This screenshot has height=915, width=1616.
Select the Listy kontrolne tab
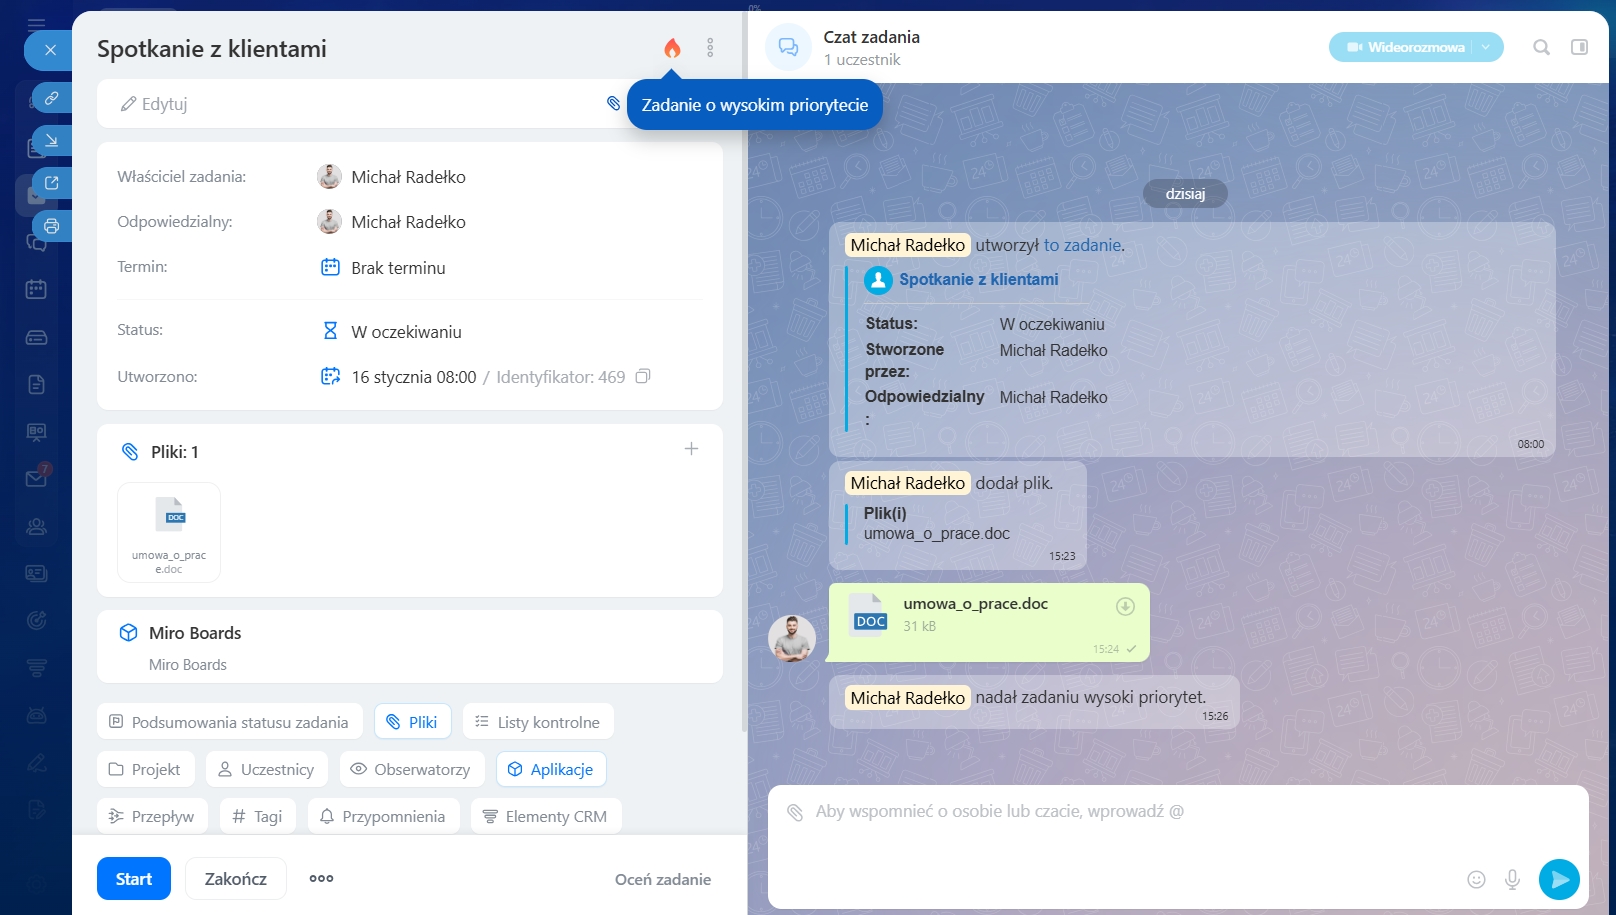(538, 722)
